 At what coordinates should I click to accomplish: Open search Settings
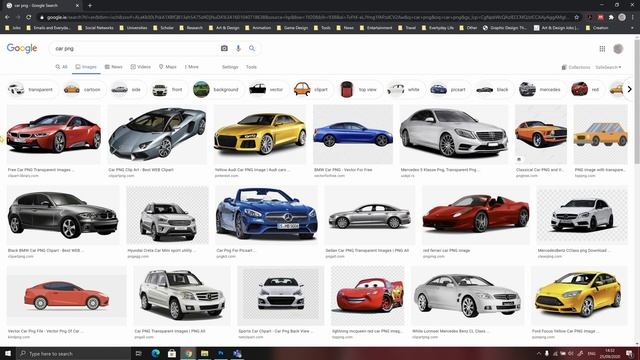(230, 67)
